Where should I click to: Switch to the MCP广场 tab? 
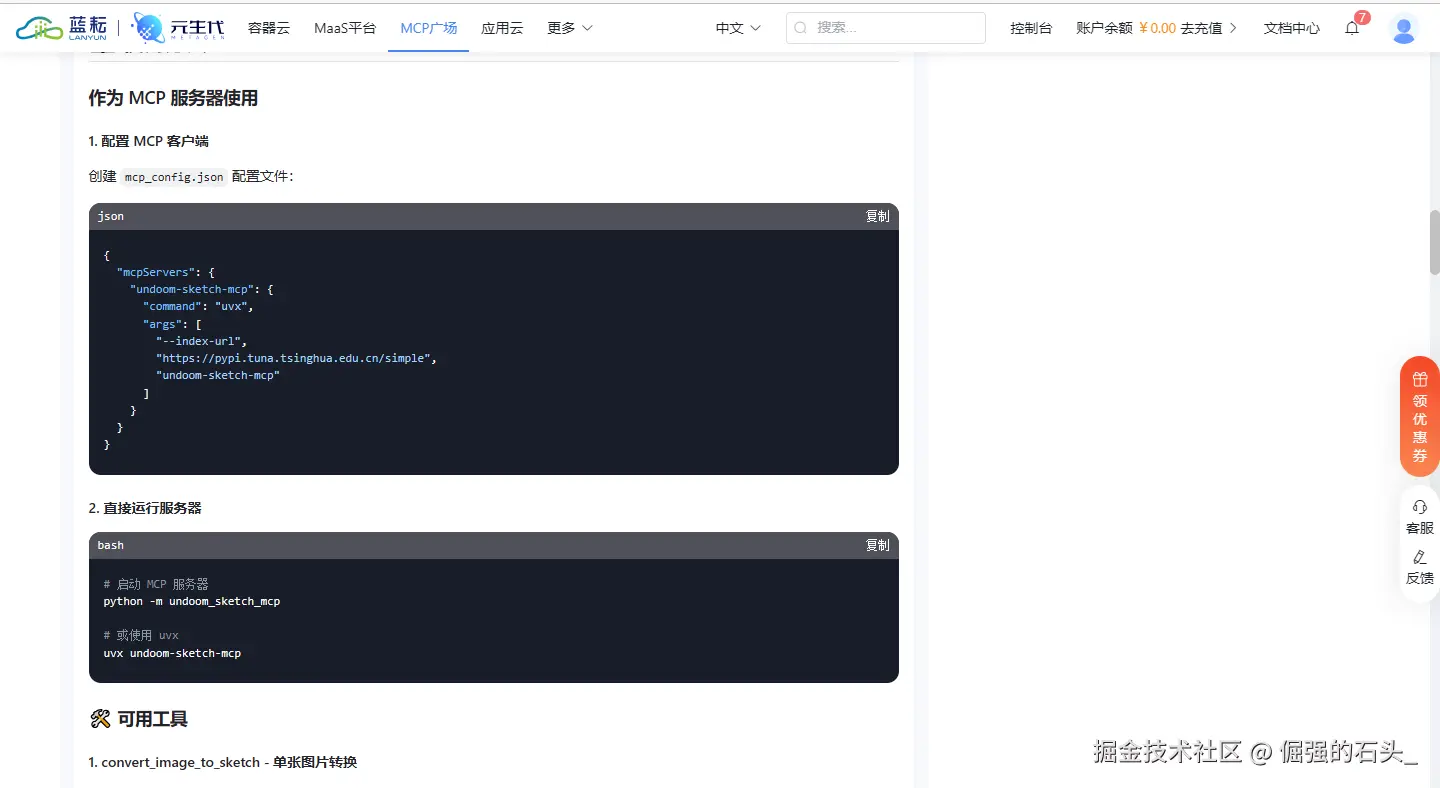point(428,28)
